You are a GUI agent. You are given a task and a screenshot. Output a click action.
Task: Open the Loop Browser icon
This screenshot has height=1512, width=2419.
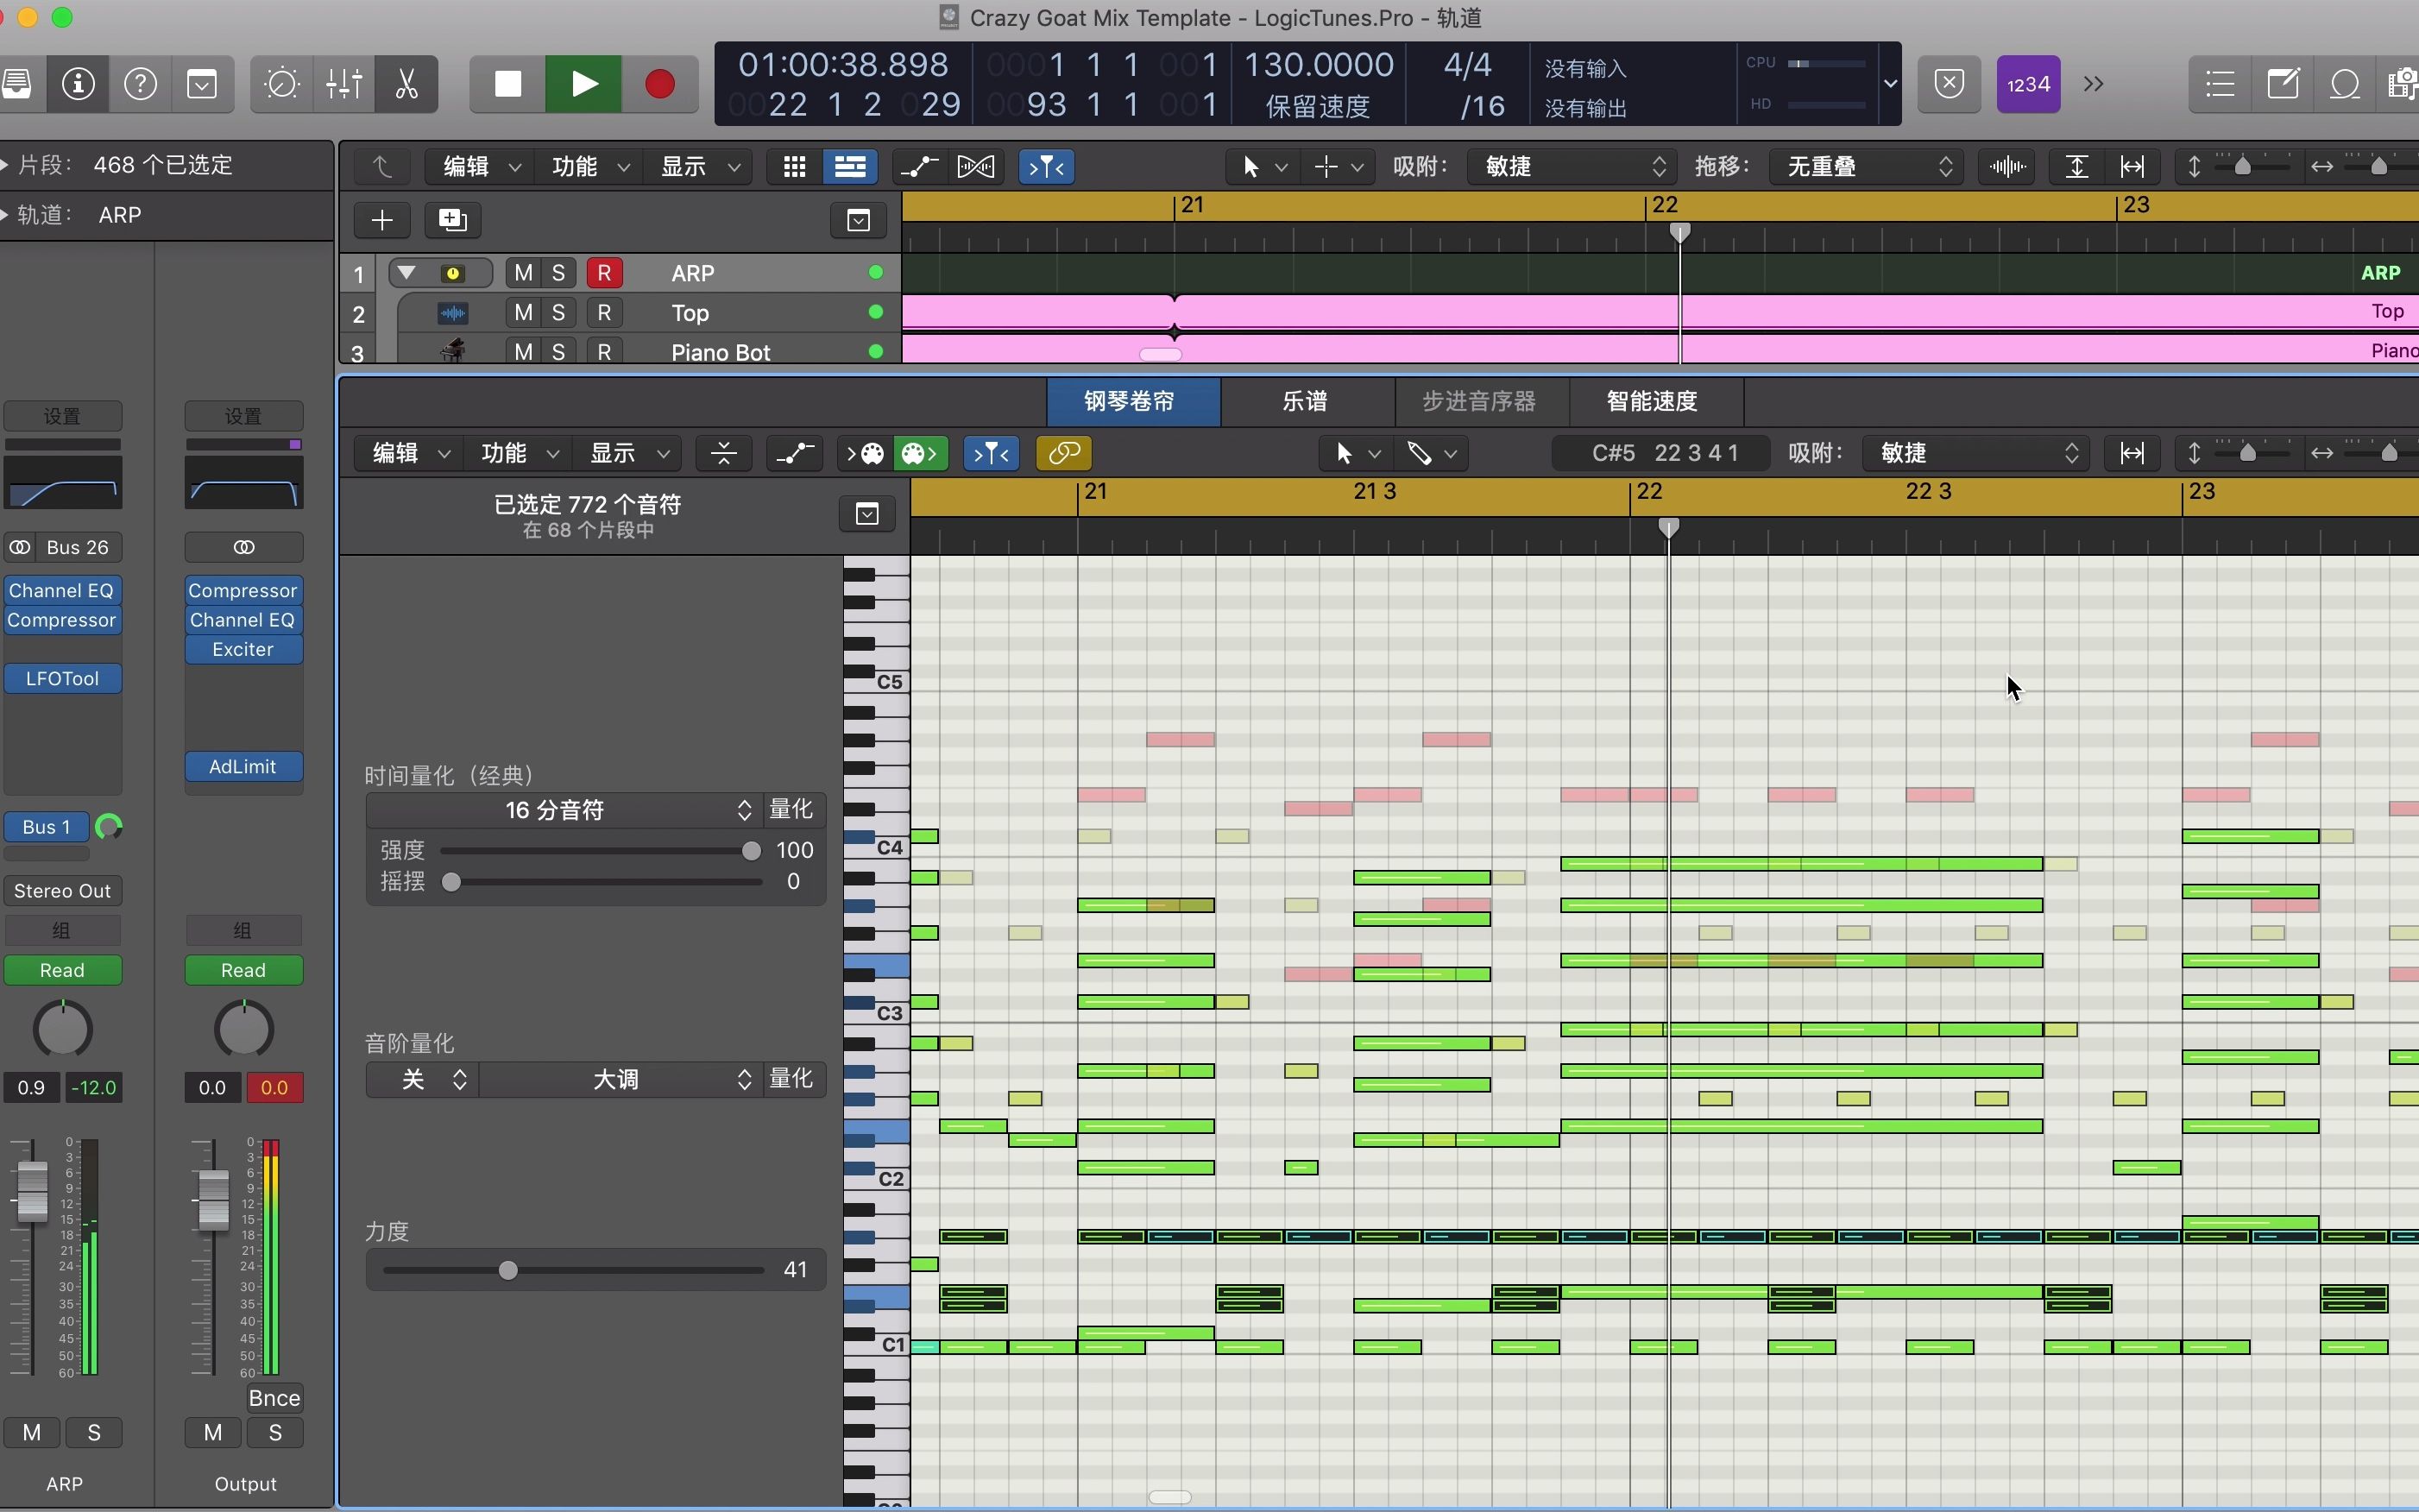pyautogui.click(x=2345, y=84)
